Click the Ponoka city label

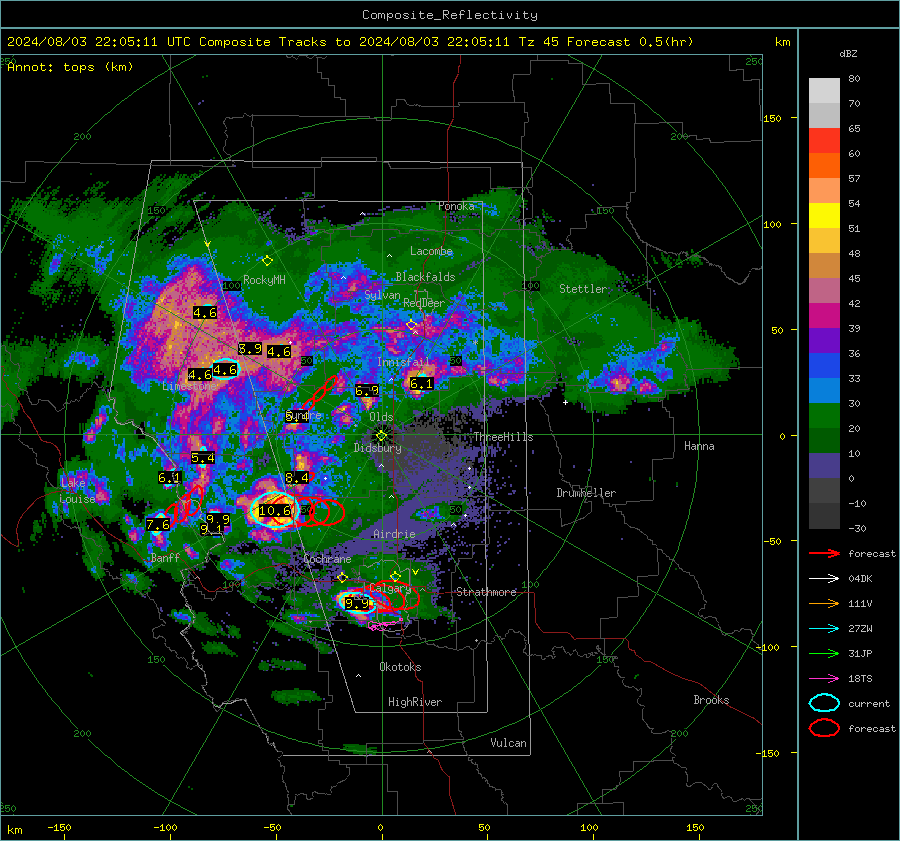tap(456, 206)
